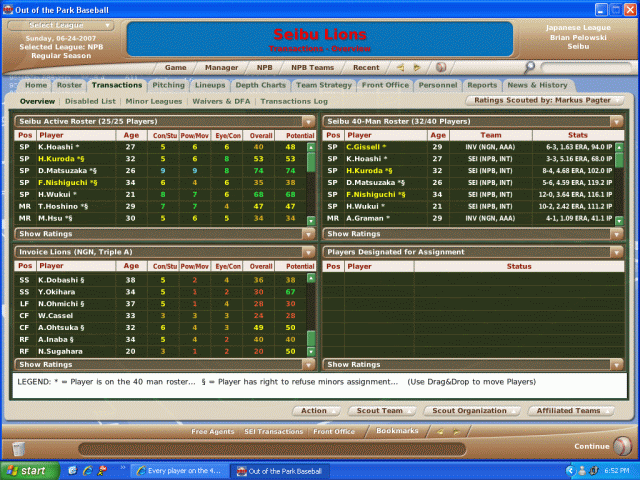The width and height of the screenshot is (640, 480).
Task: Switch to the Lineups tab
Action: 210,85
